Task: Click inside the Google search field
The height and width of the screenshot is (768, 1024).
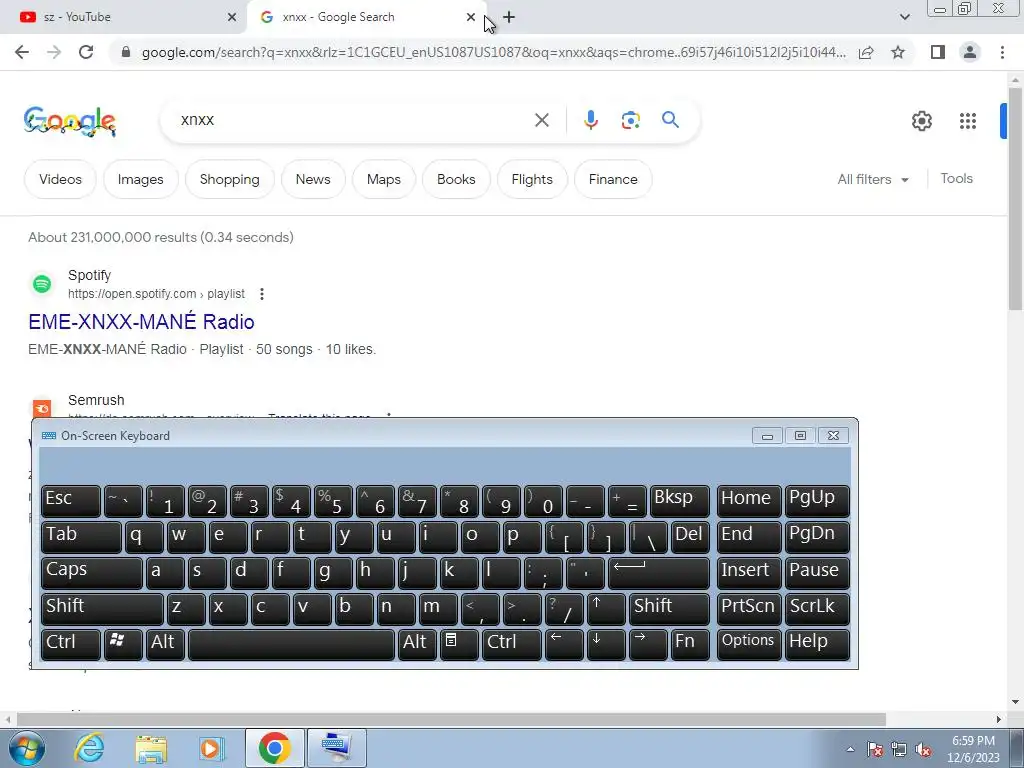Action: click(x=353, y=120)
